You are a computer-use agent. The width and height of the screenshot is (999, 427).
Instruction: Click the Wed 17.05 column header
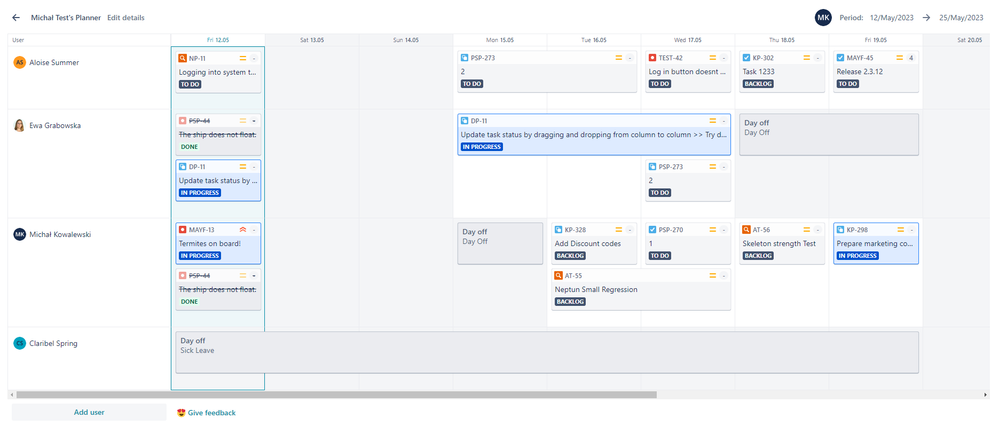[688, 40]
